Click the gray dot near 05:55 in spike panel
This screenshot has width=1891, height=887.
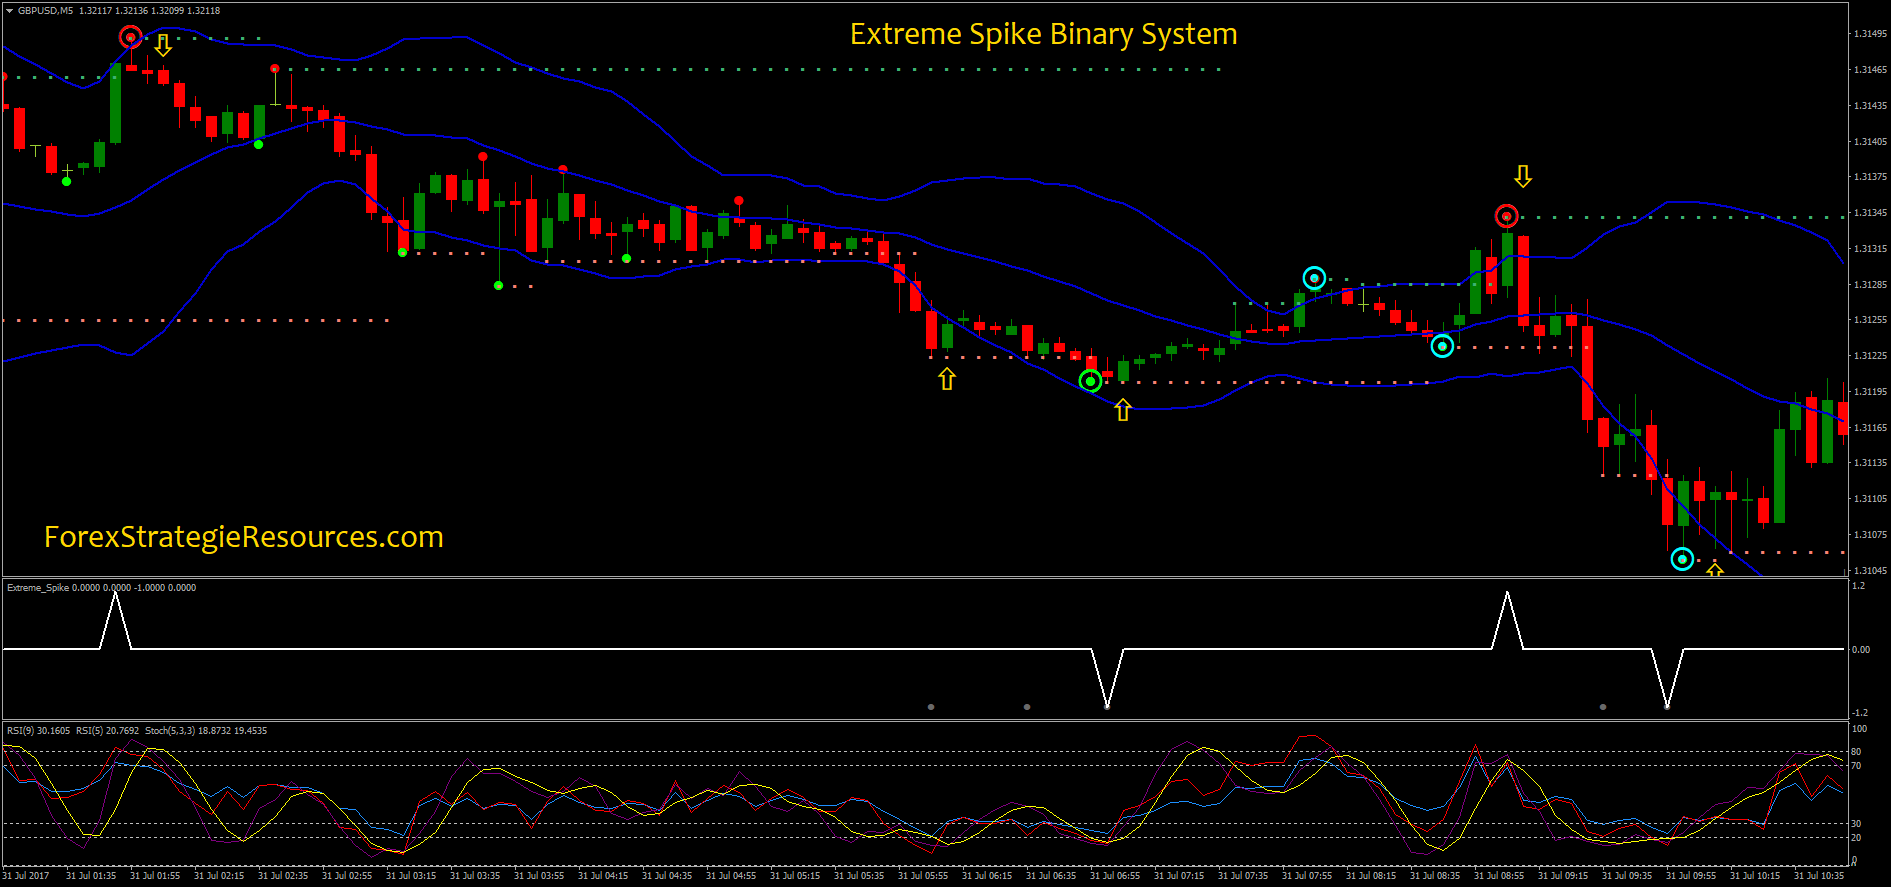click(931, 707)
